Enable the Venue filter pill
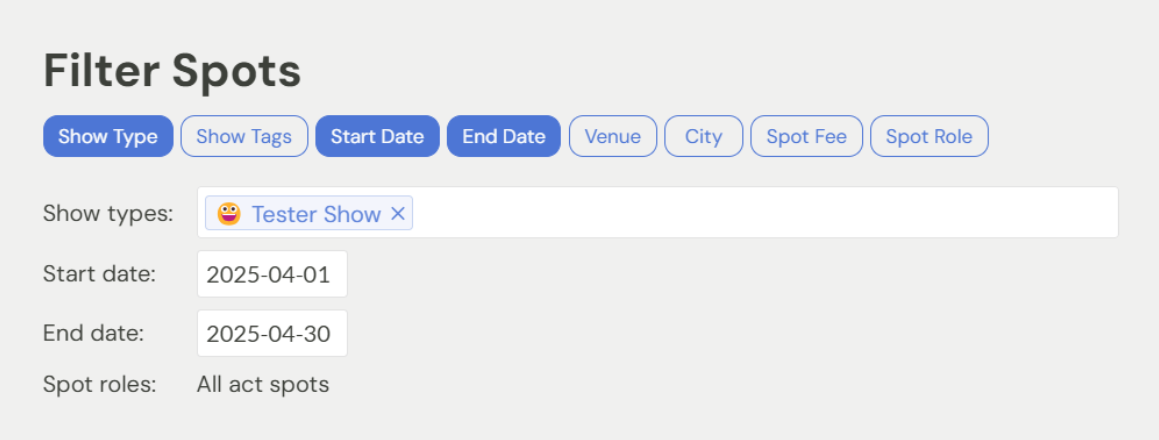The height and width of the screenshot is (440, 1159). 613,137
